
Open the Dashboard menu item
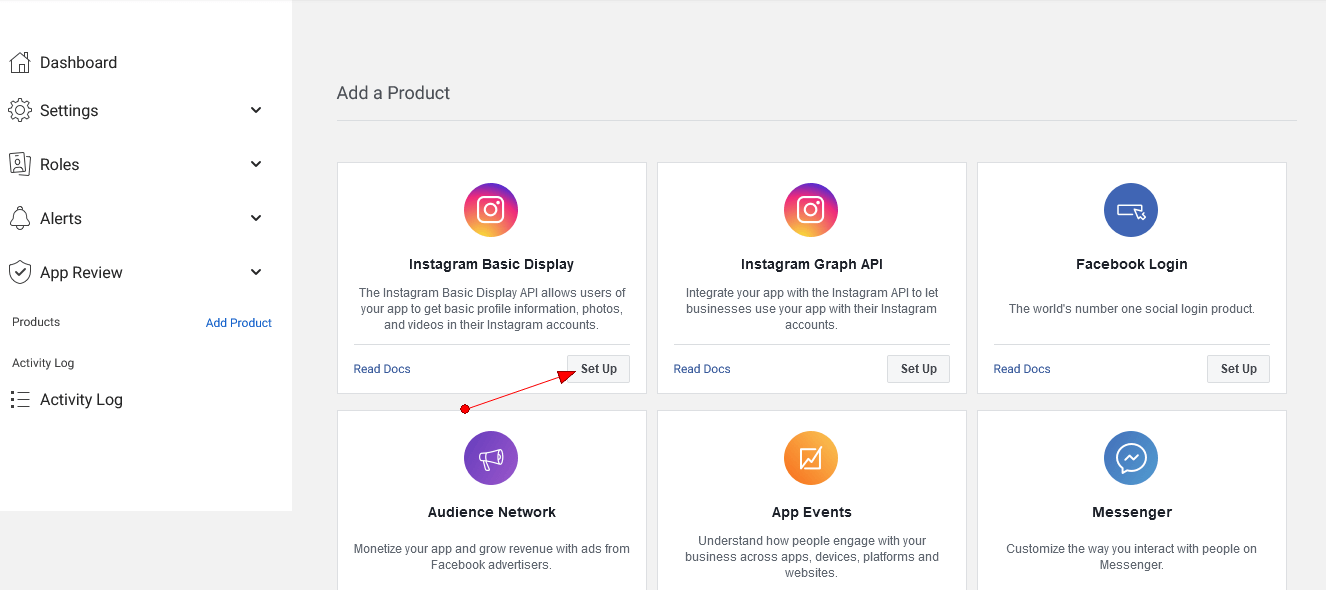[78, 63]
